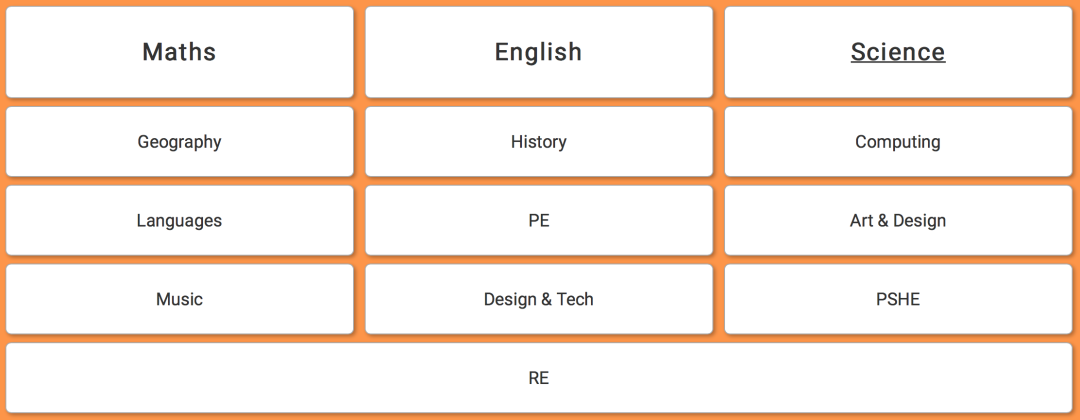Screen dimensions: 1080x420
Task: Click the Computing label text
Action: 897,142
